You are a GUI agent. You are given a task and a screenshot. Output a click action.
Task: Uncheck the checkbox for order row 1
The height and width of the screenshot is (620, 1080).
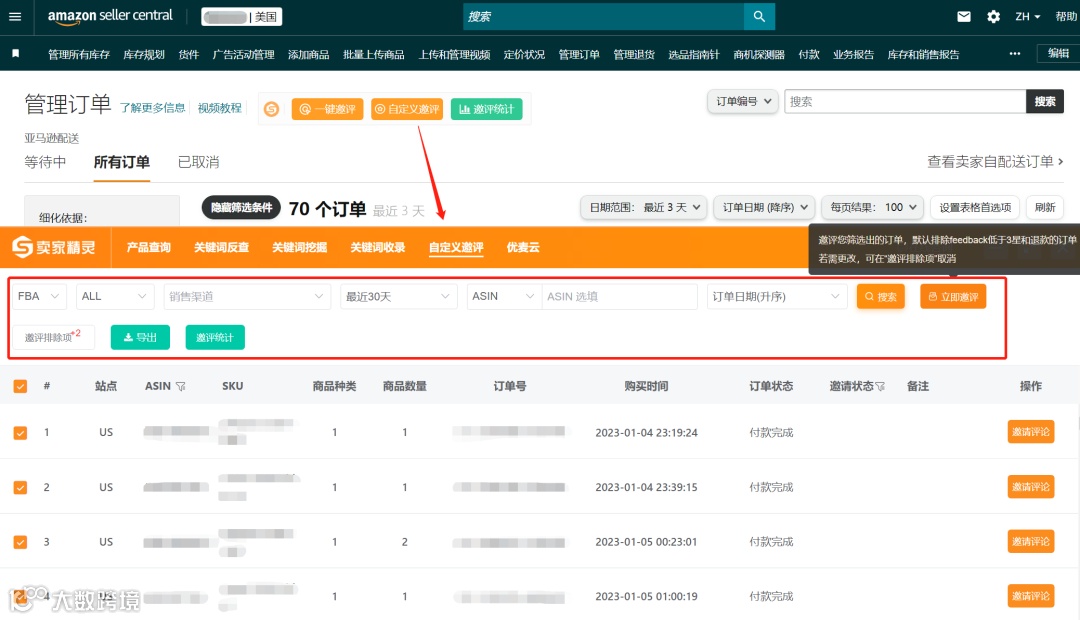pos(20,433)
